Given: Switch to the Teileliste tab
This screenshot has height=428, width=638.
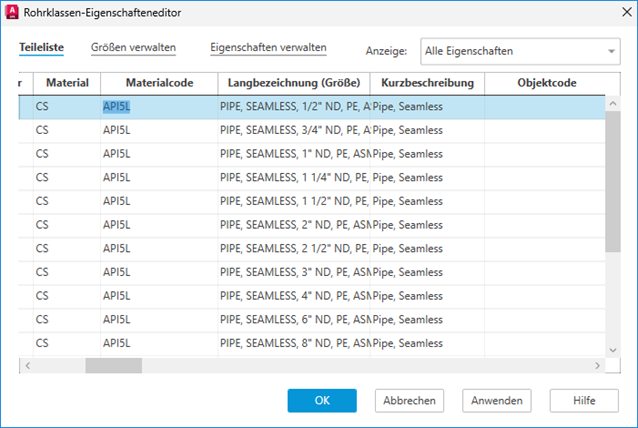Looking at the screenshot, I should pyautogui.click(x=41, y=48).
